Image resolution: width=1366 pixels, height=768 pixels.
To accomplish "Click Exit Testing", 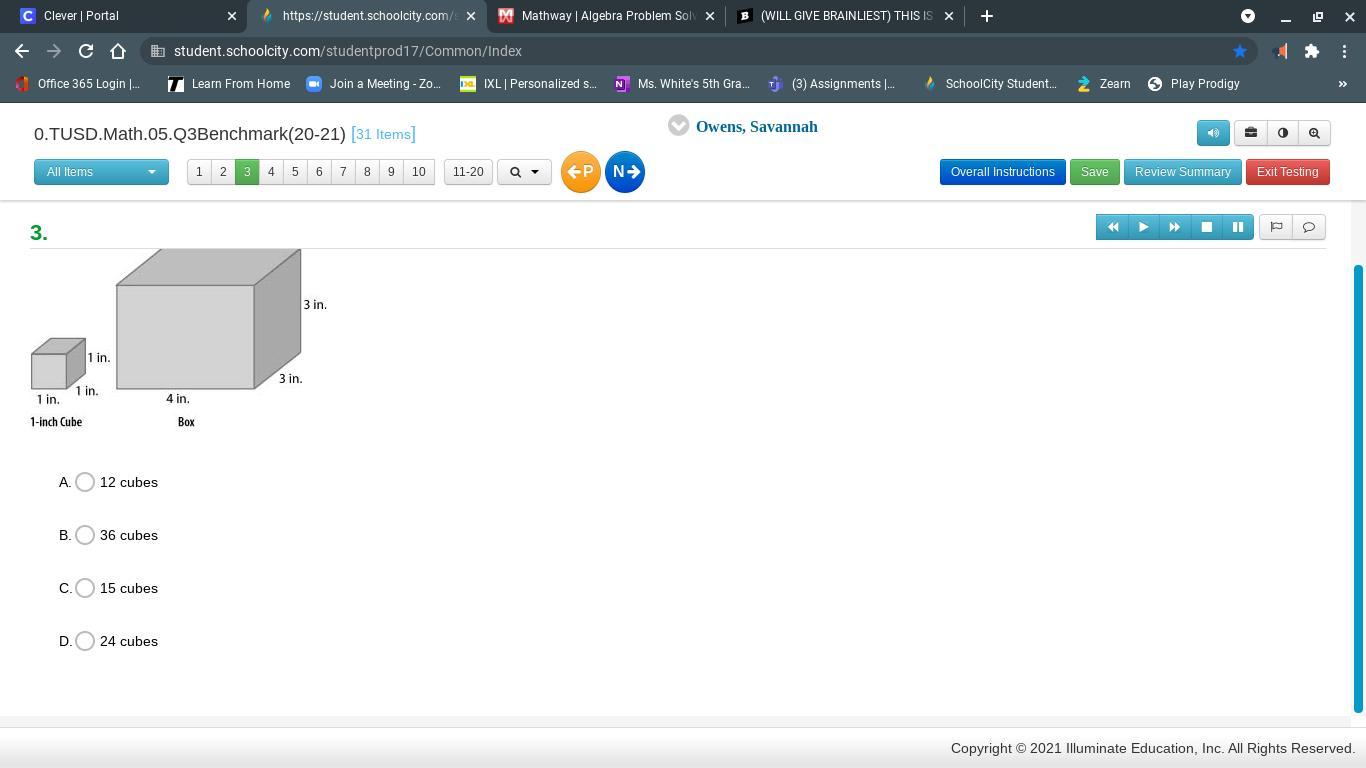I will 1287,172.
